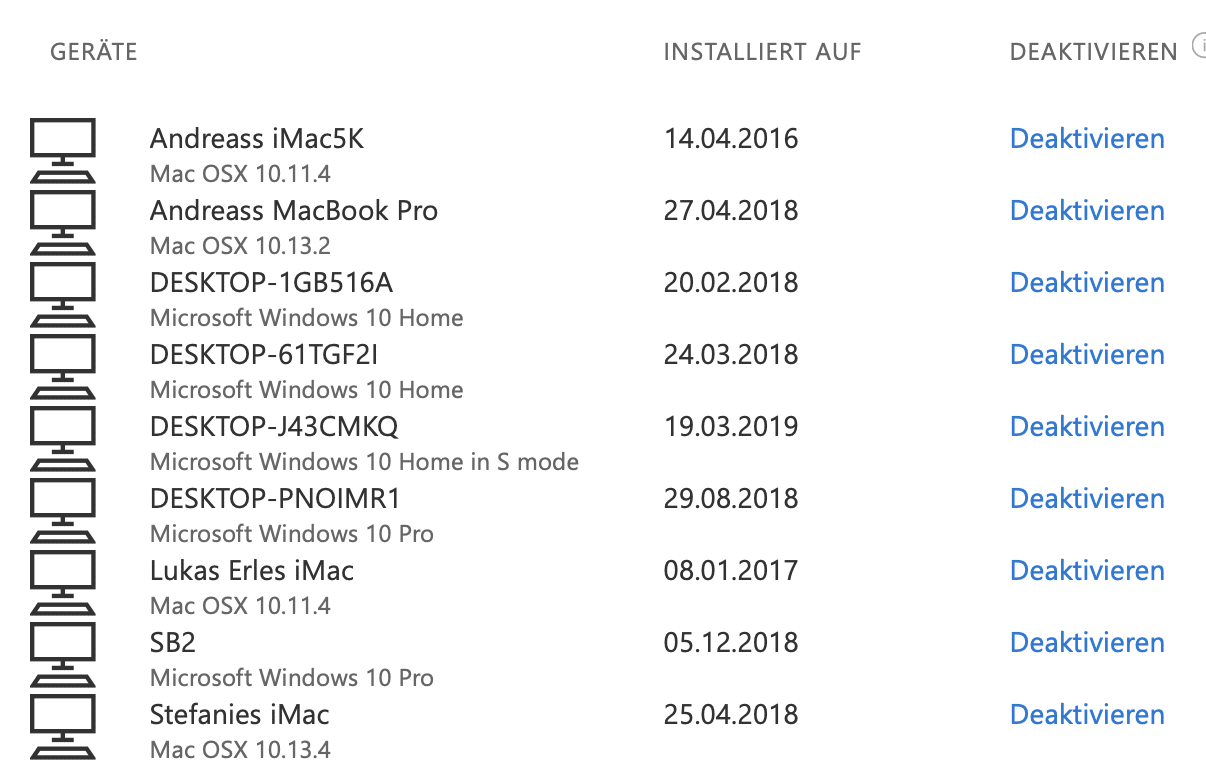Deactivate the DESKTOP-61TGF2I device
Screen dimensions: 1206x776
(1087, 355)
